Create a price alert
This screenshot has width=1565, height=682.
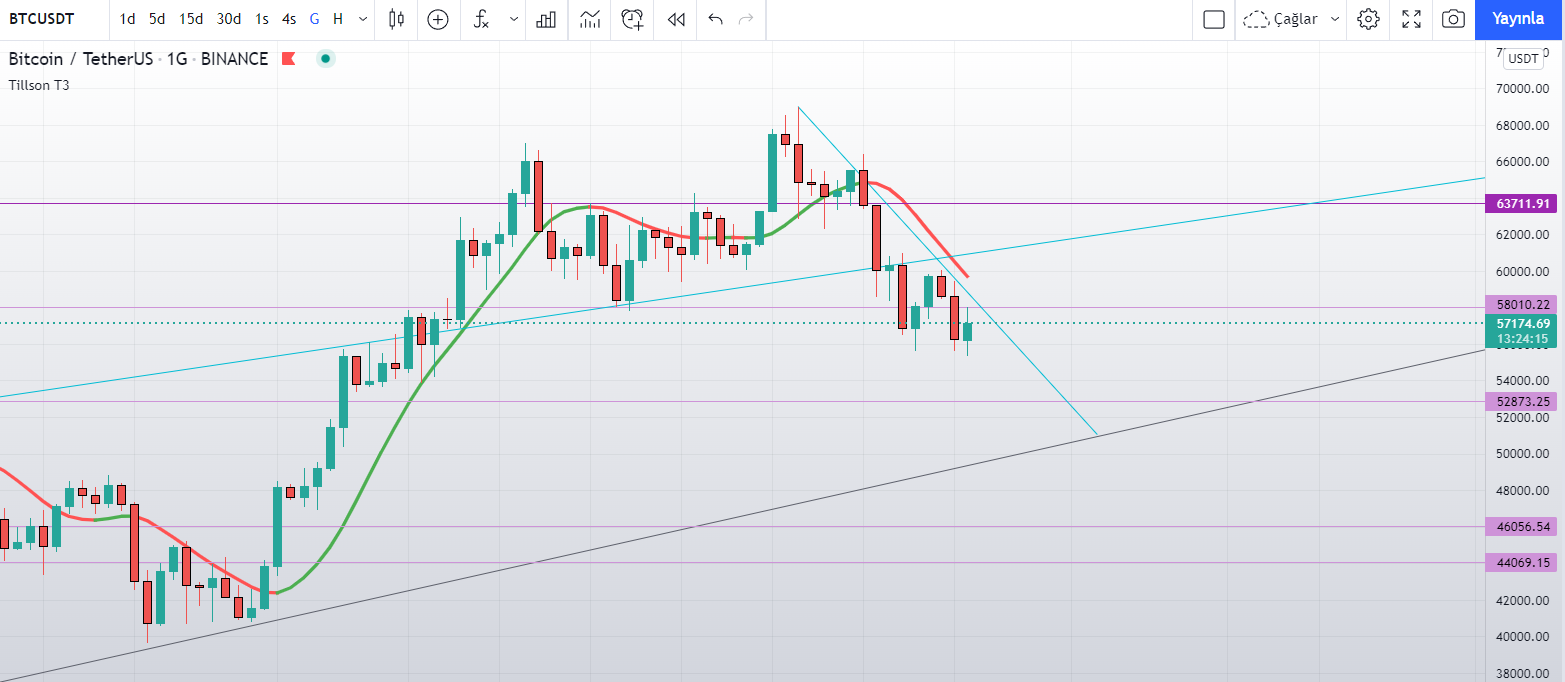click(x=632, y=19)
